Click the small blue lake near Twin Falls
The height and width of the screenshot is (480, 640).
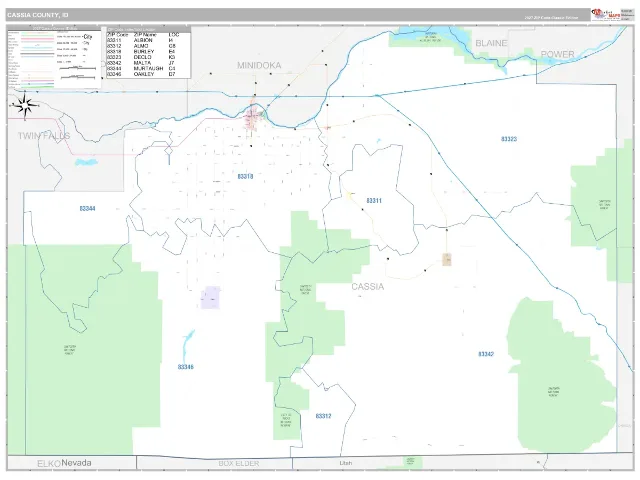click(x=87, y=162)
